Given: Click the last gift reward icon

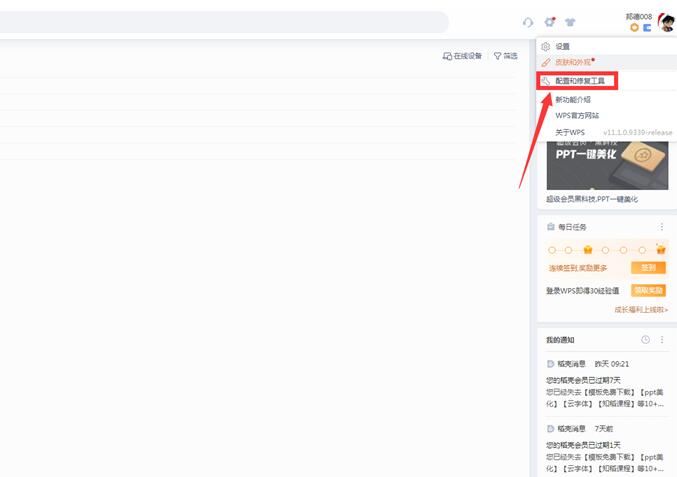Looking at the screenshot, I should (661, 250).
